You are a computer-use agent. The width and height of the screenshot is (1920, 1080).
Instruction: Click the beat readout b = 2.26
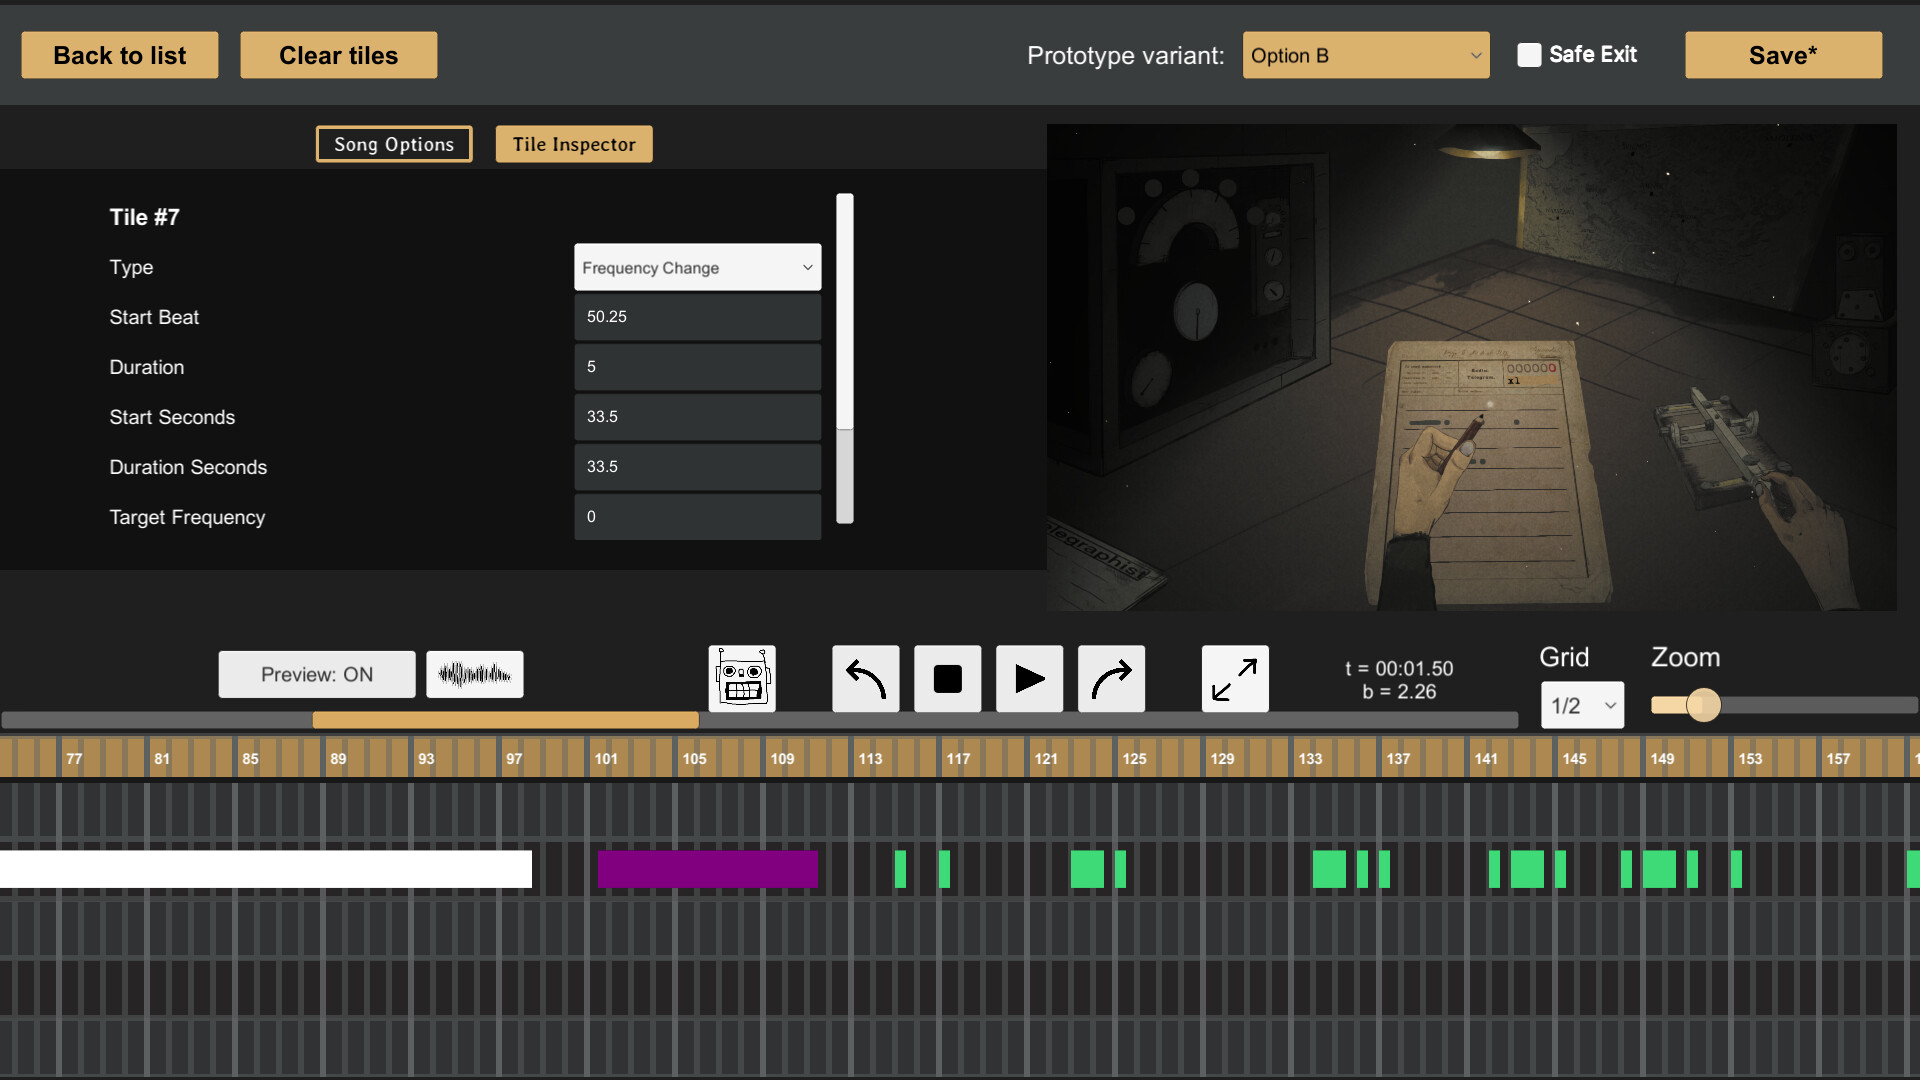coord(1399,691)
